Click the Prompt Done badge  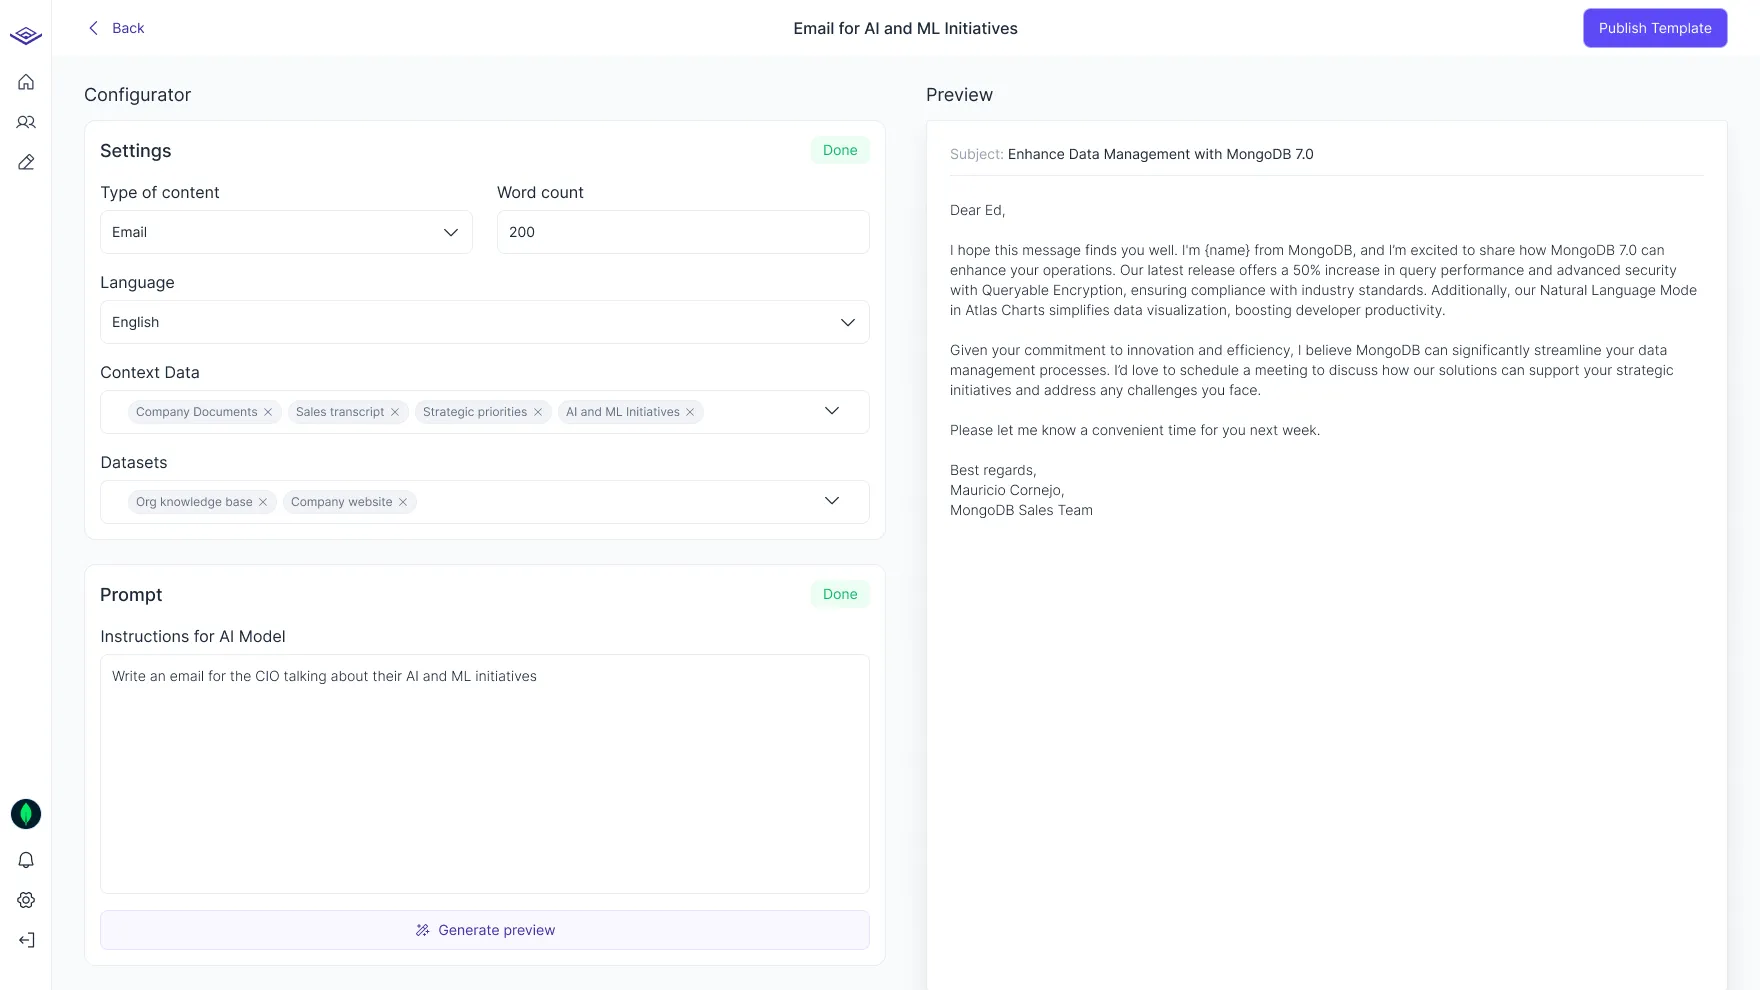(840, 594)
